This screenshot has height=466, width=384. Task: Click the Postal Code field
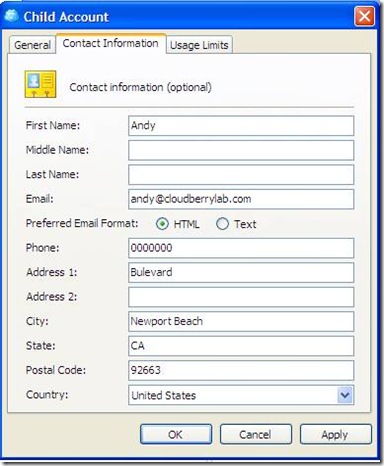pos(241,370)
